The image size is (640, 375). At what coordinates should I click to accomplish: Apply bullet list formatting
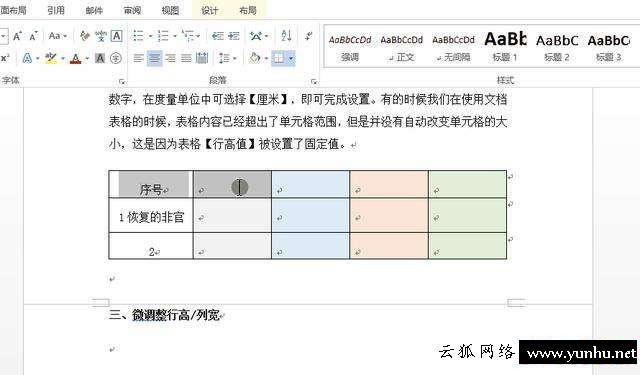(138, 36)
